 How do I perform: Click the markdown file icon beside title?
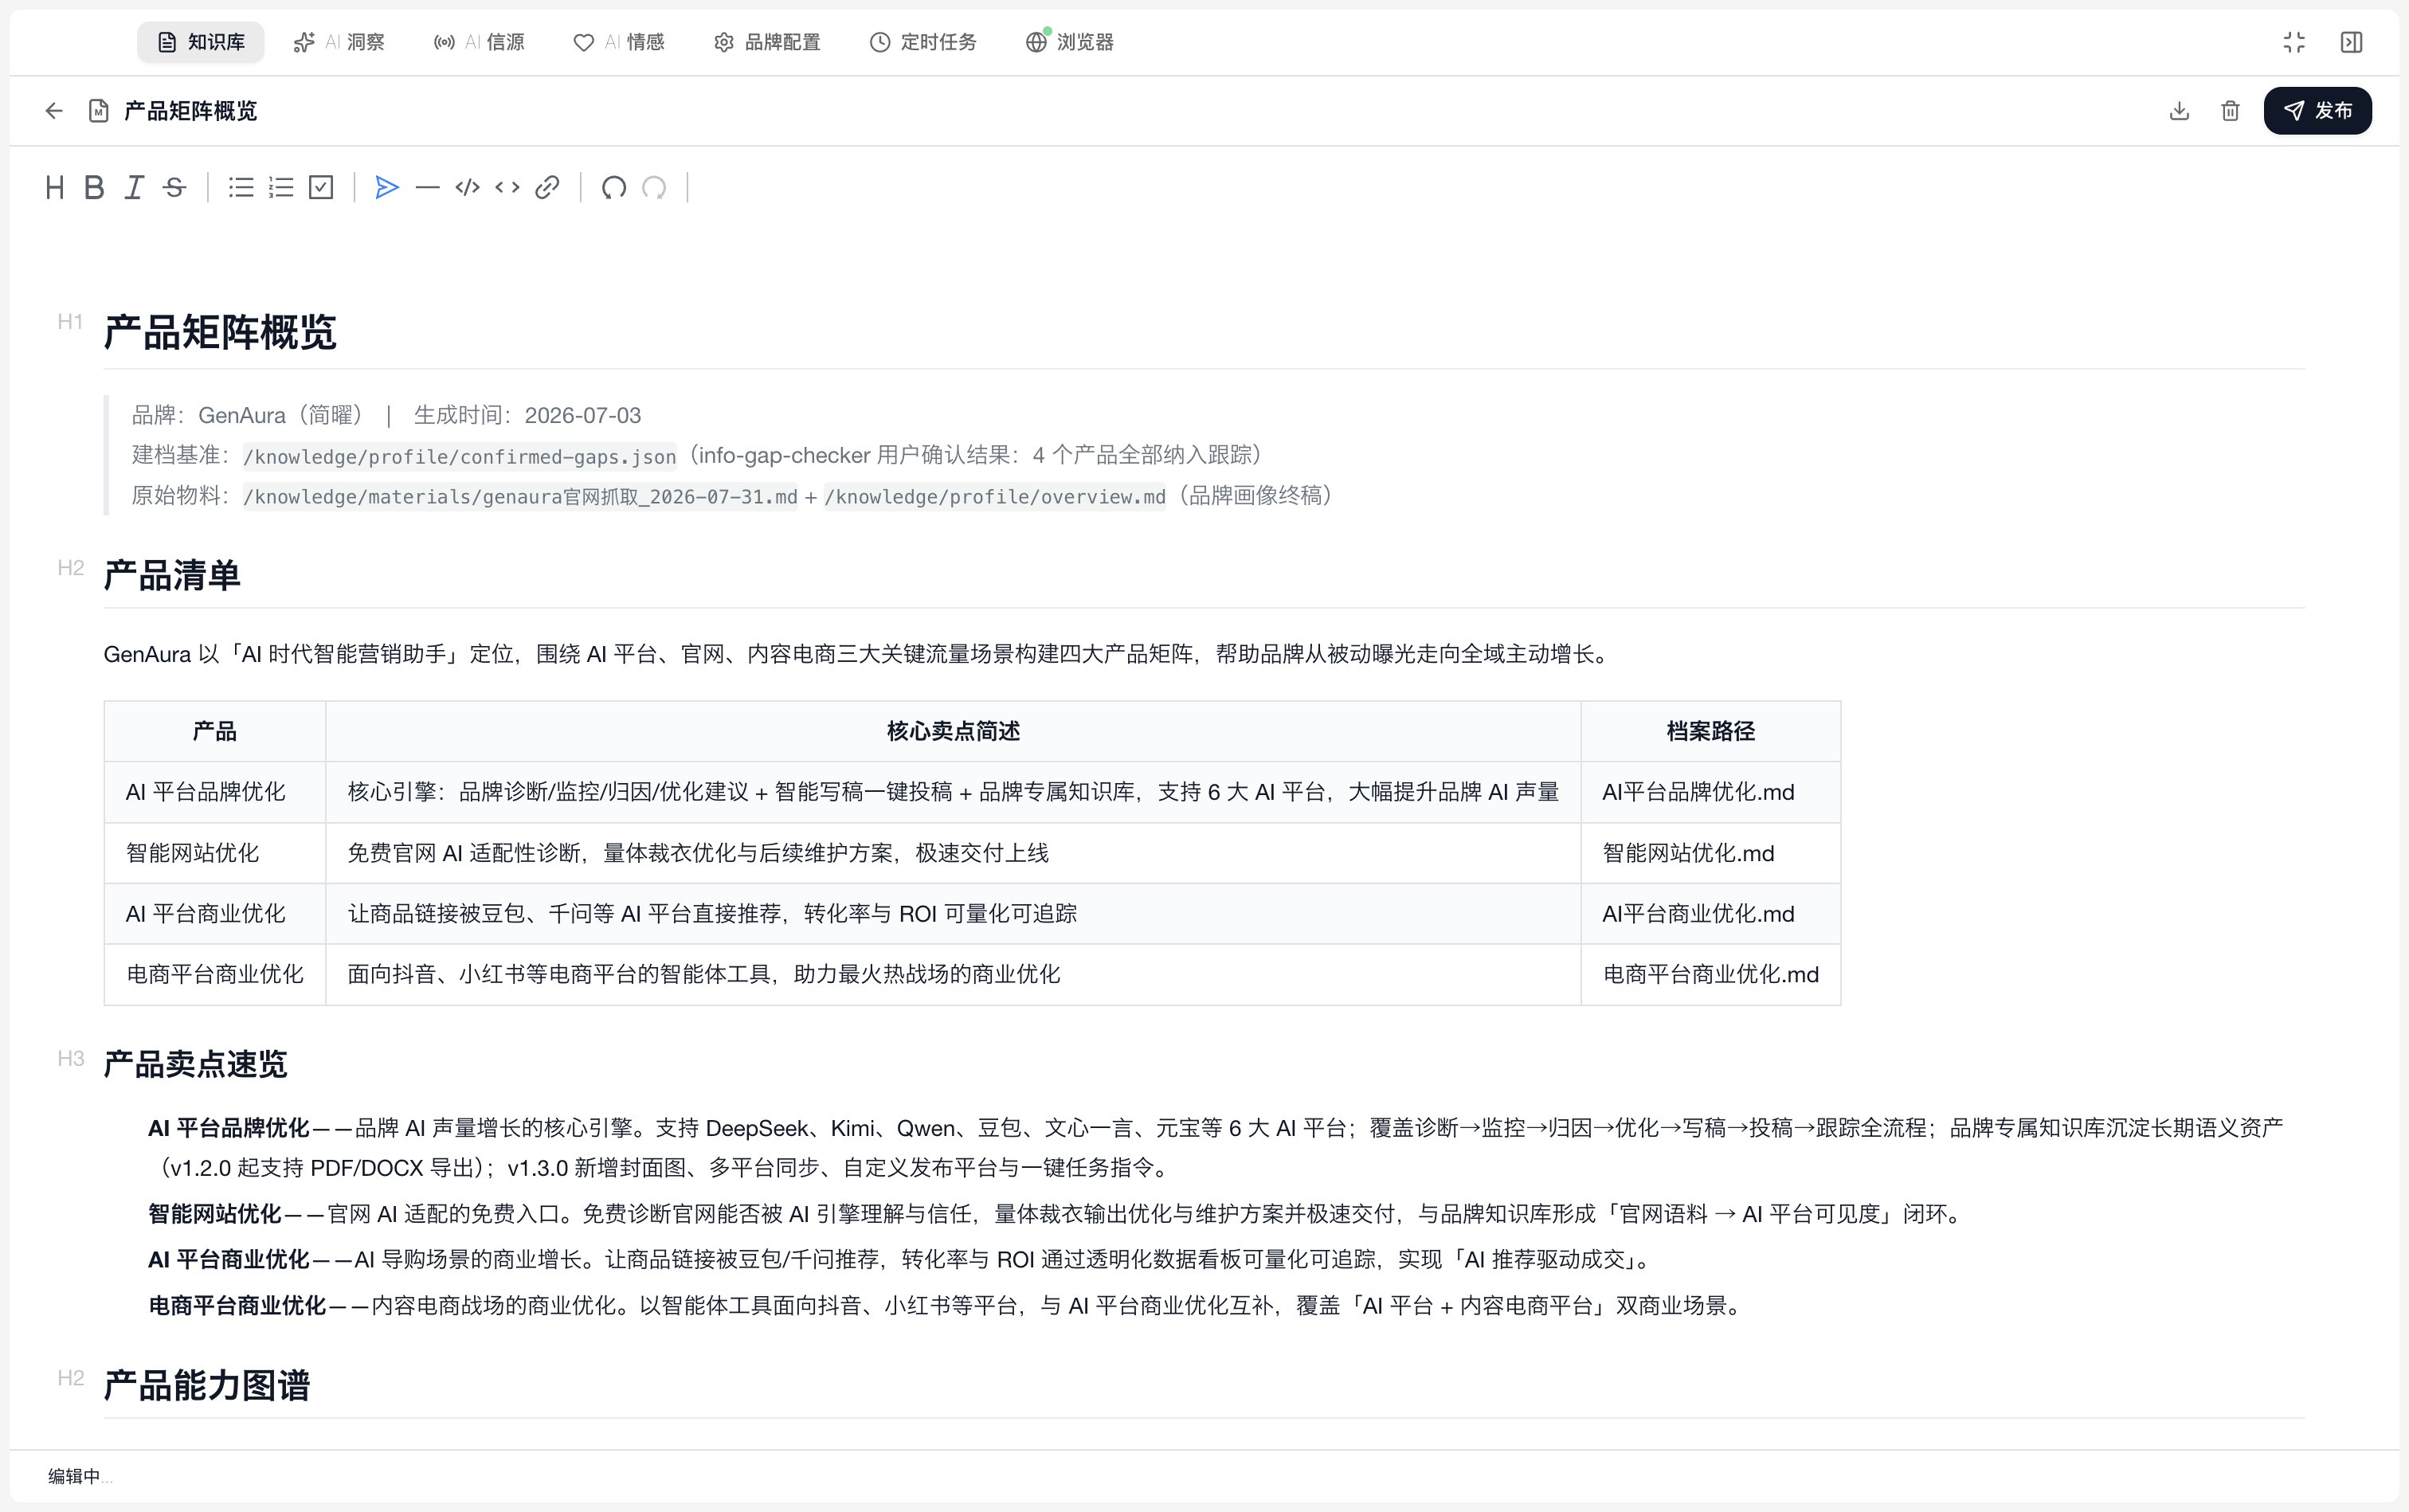[x=98, y=111]
